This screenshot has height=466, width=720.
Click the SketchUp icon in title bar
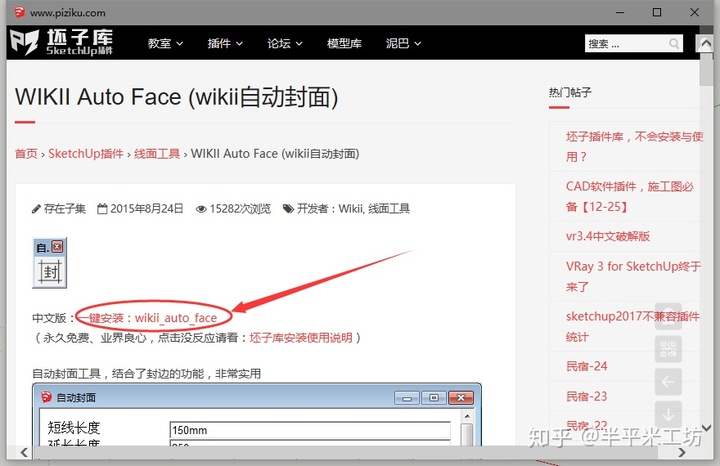[19, 12]
